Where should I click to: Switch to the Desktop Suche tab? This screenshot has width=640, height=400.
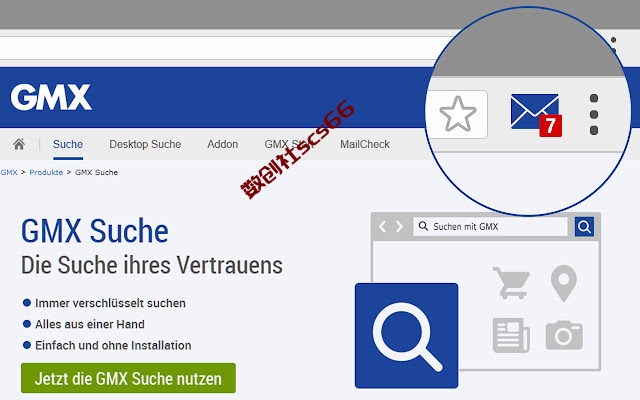pyautogui.click(x=145, y=144)
